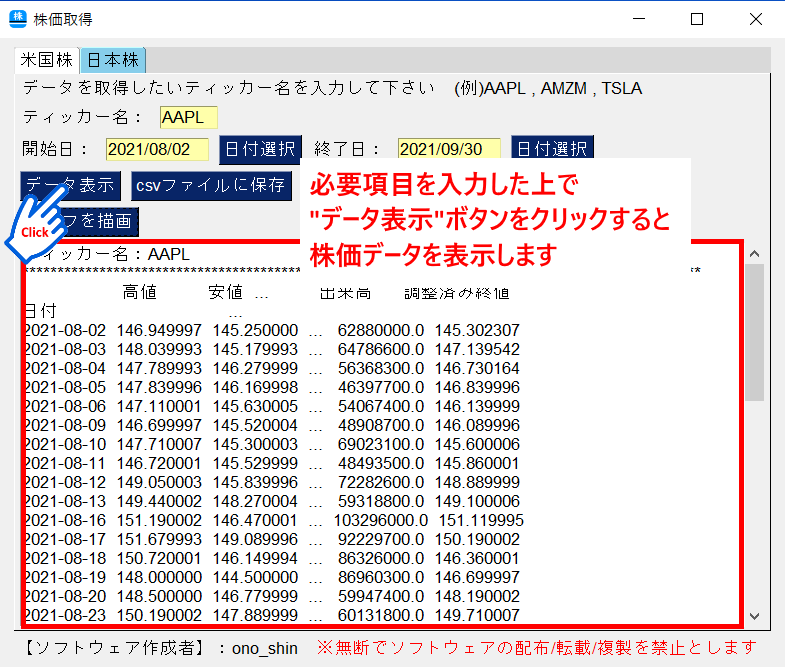This screenshot has width=785, height=667.
Task: Select the 2021-08-05 row date
Action: click(66, 388)
